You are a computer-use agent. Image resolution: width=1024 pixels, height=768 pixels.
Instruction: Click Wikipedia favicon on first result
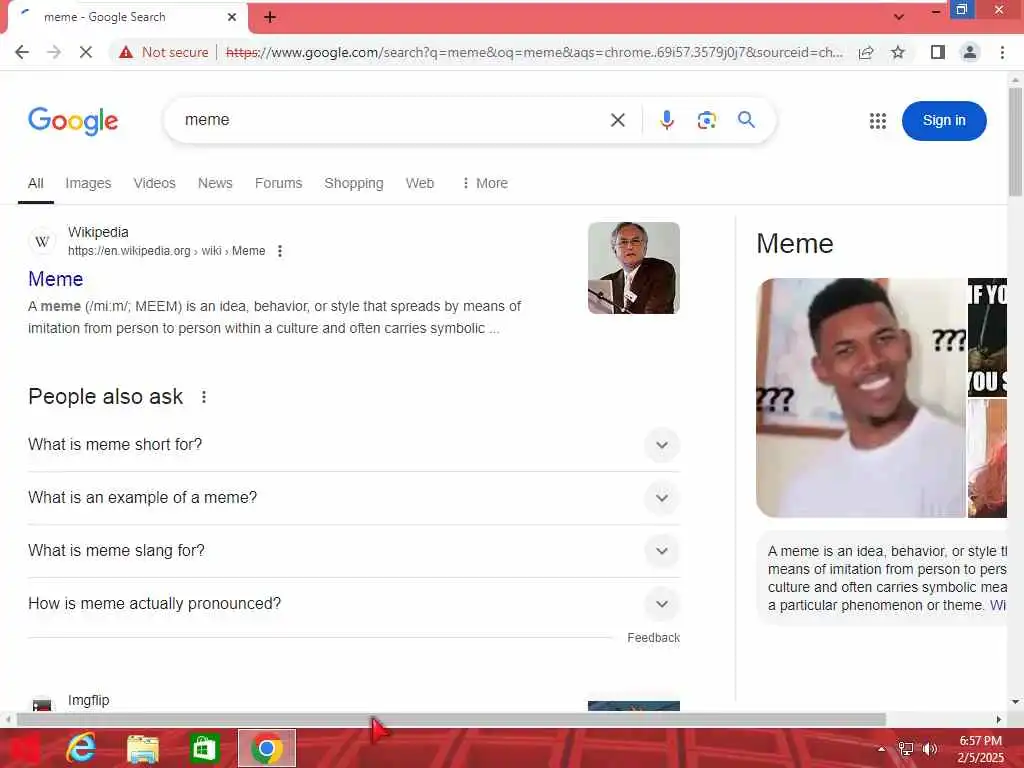click(x=42, y=242)
